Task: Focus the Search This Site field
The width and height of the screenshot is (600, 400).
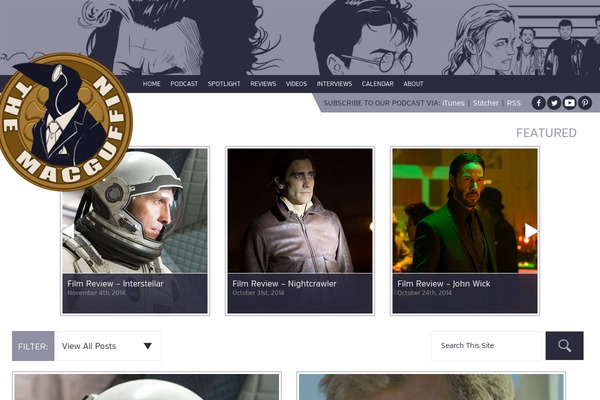Action: 486,346
